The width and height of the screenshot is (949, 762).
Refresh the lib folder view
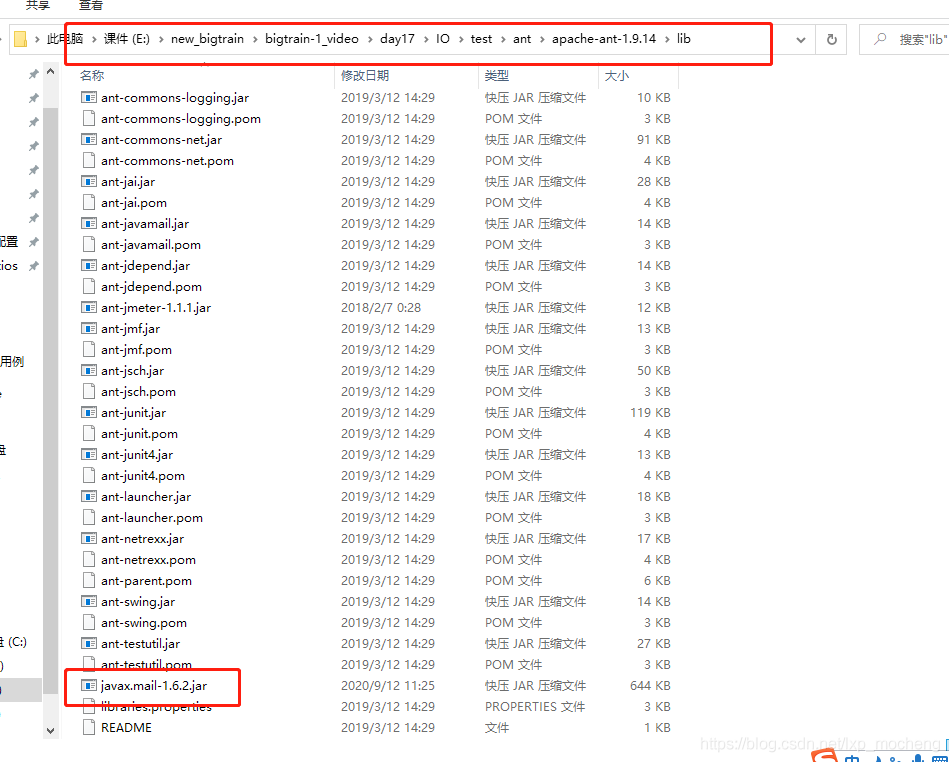tap(832, 39)
